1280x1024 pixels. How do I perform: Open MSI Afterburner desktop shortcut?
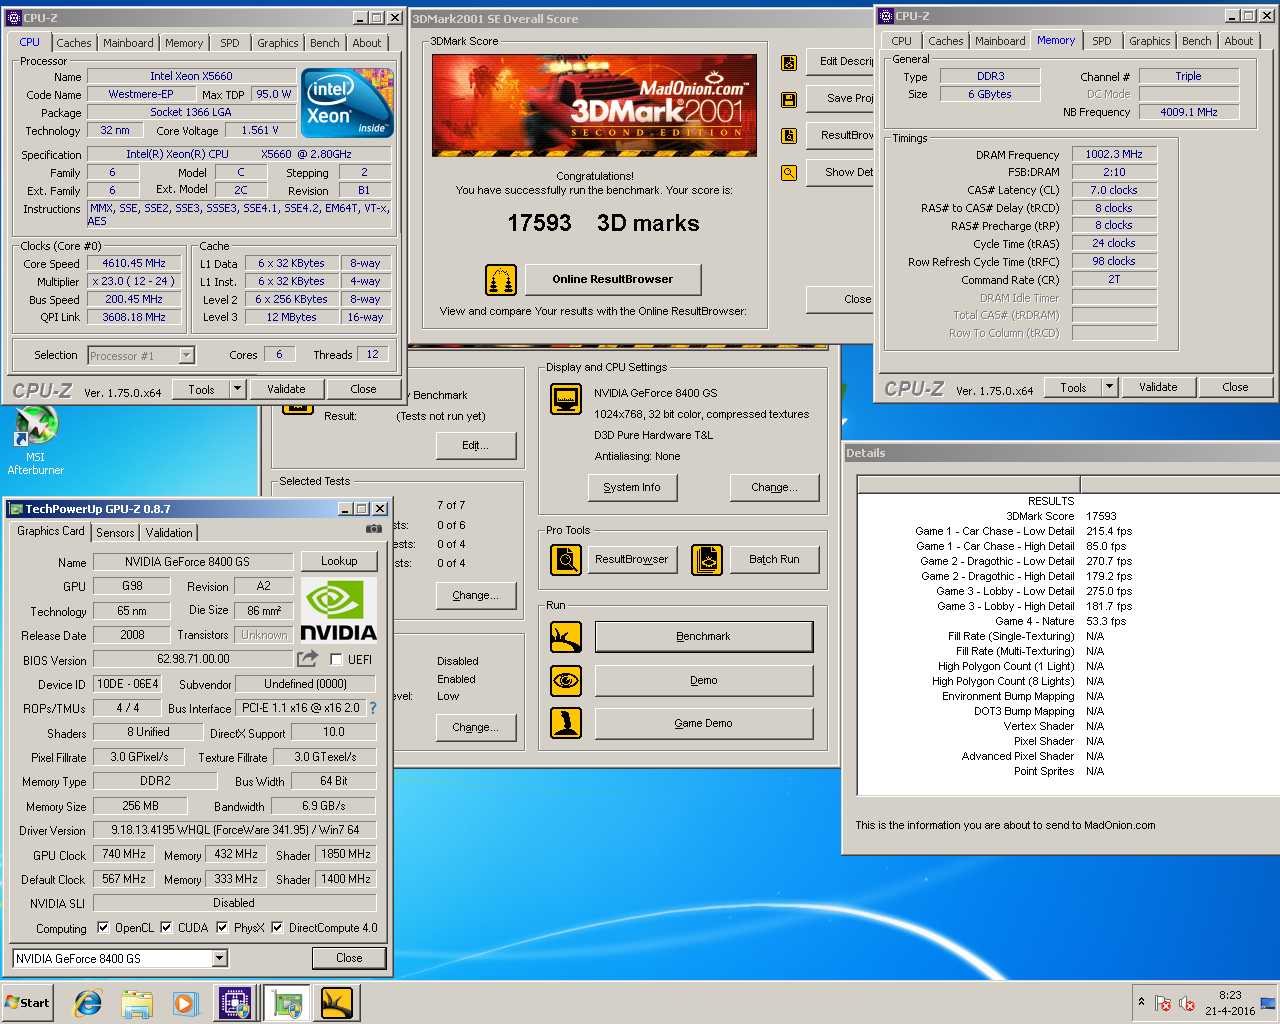click(x=36, y=441)
